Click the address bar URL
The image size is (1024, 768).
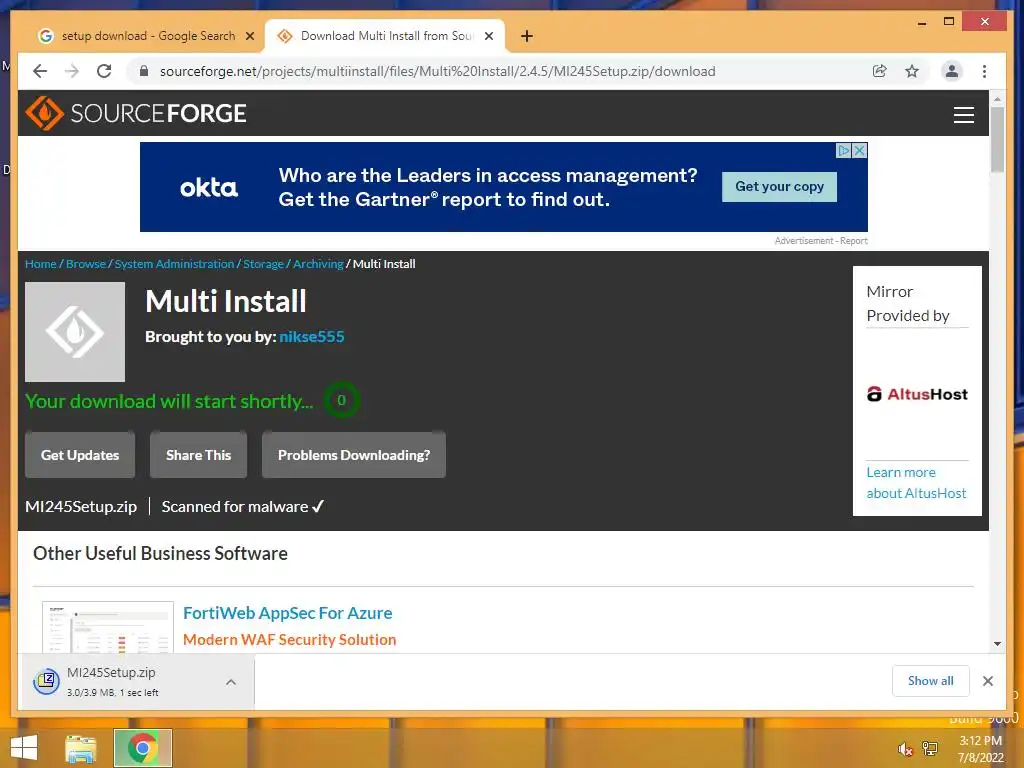[x=438, y=71]
